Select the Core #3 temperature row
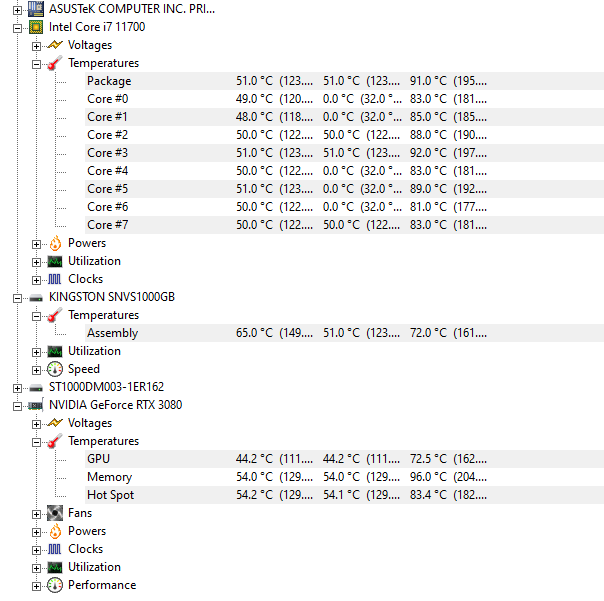This screenshot has height=601, width=604. pos(344,153)
